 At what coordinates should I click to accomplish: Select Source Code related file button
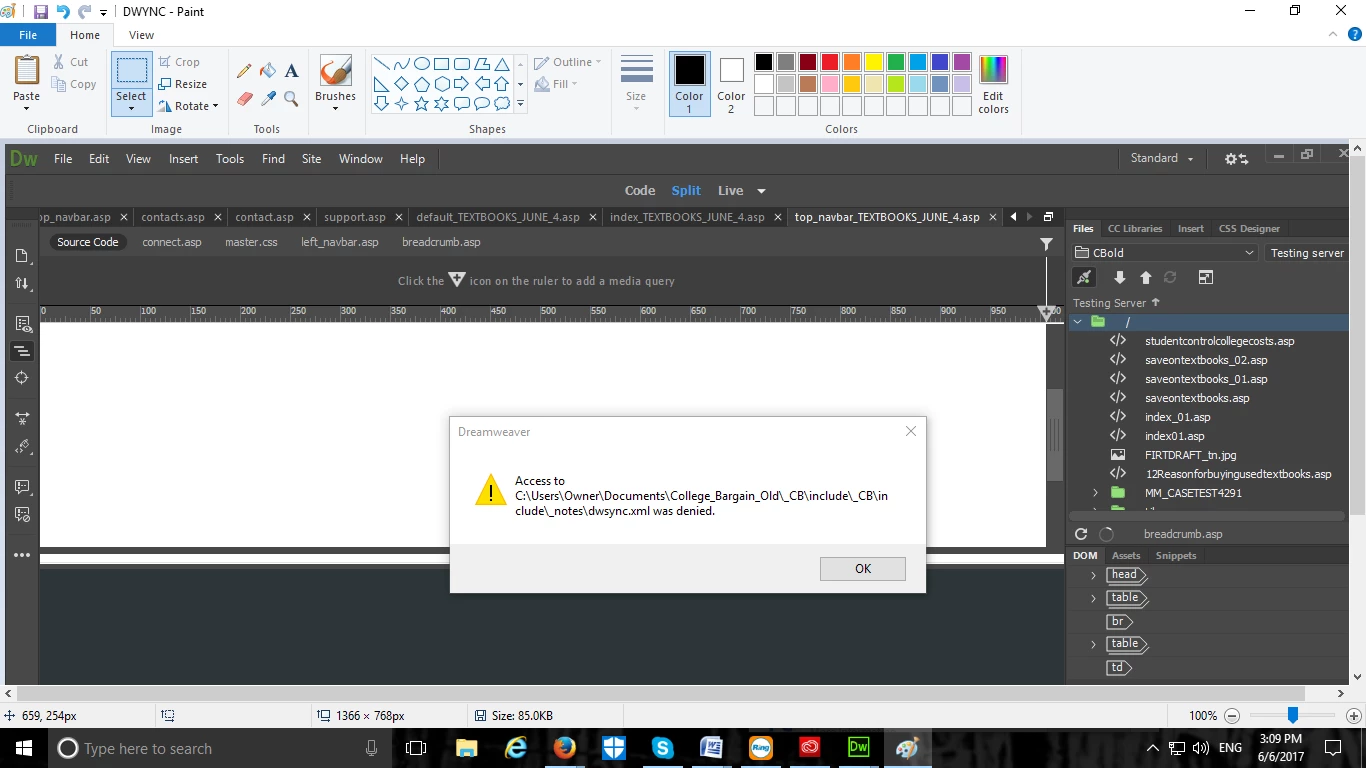pos(88,242)
